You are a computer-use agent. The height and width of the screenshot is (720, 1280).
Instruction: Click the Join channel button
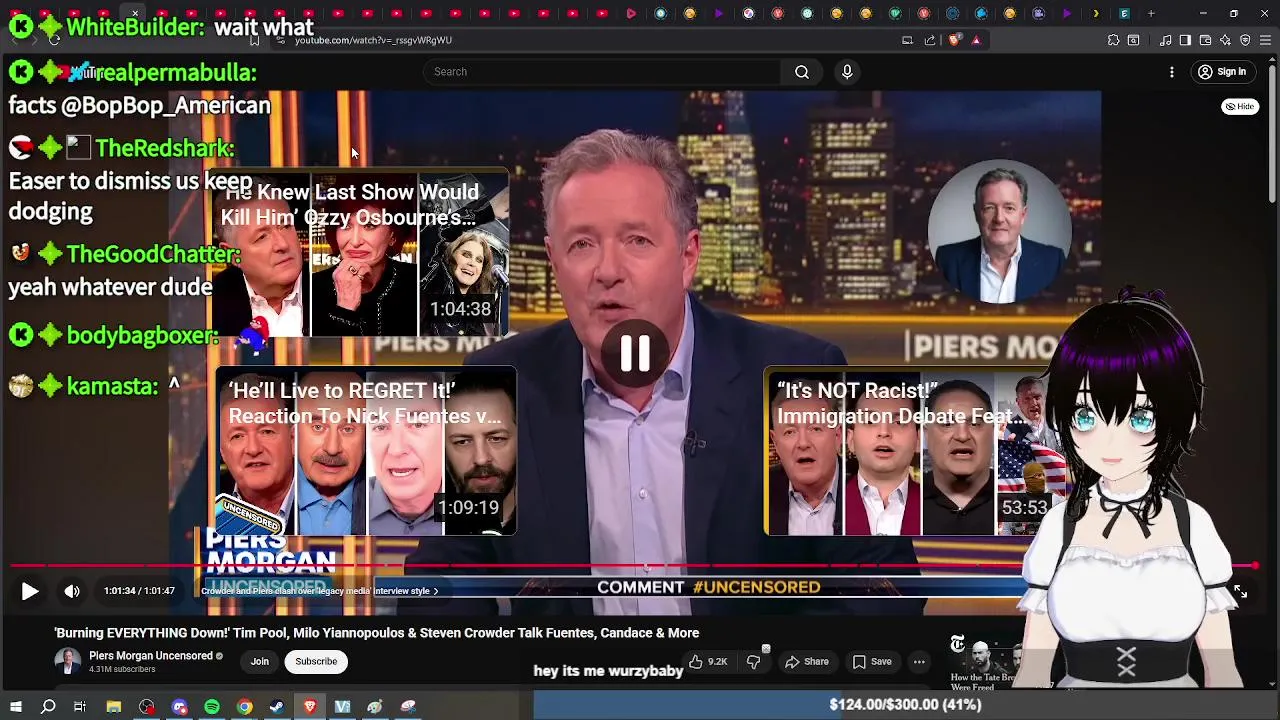pyautogui.click(x=260, y=661)
